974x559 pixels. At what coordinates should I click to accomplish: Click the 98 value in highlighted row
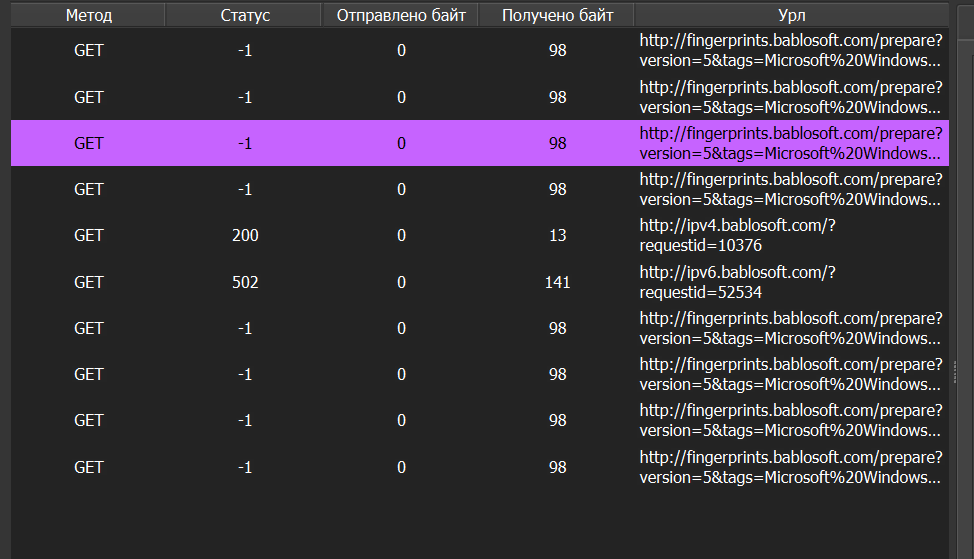pyautogui.click(x=557, y=143)
